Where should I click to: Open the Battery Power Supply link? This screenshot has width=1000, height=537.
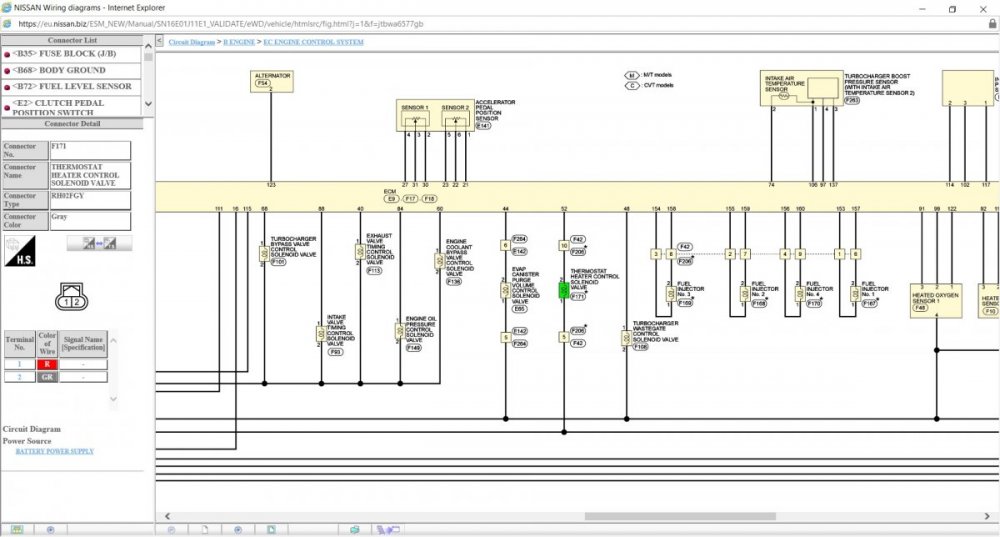coord(54,451)
